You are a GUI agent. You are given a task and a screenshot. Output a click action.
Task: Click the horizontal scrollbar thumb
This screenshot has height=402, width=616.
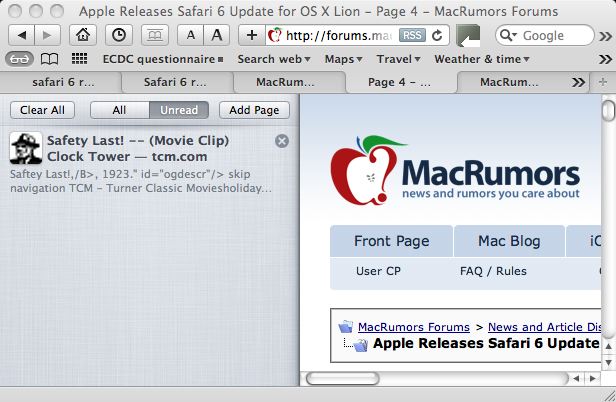(343, 378)
